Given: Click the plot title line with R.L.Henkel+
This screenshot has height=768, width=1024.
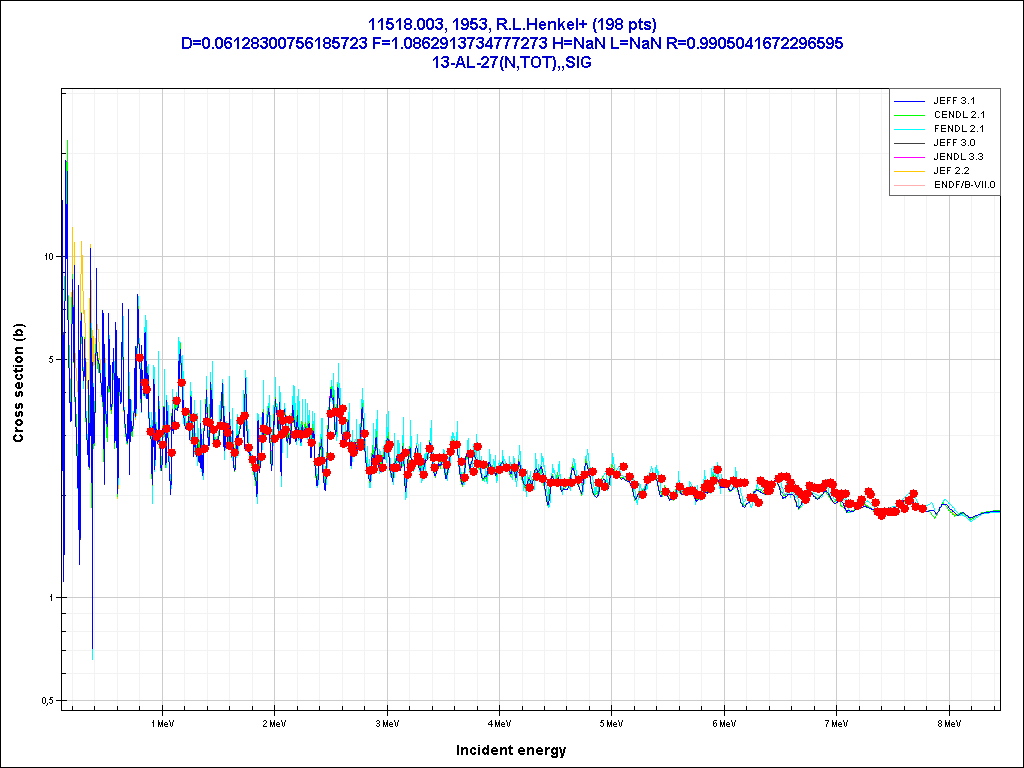Looking at the screenshot, I should 512,24.
